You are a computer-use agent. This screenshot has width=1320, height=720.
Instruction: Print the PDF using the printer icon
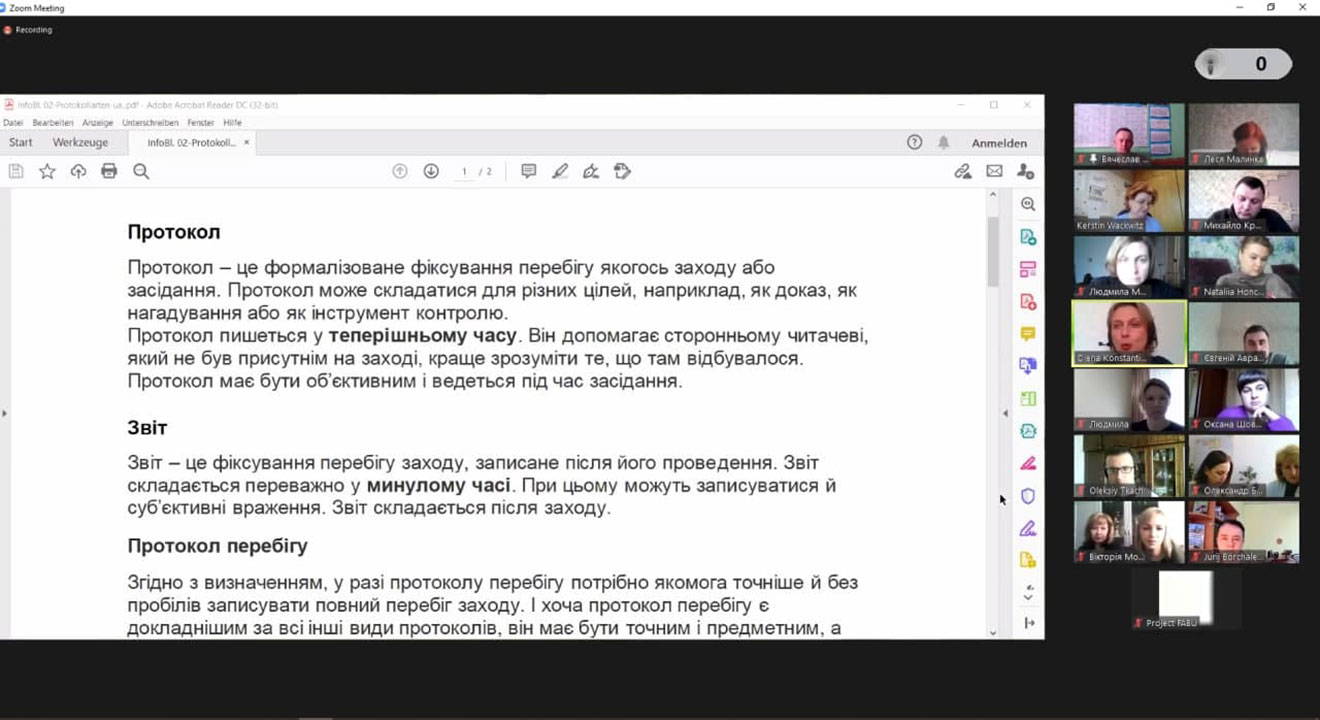tap(109, 171)
